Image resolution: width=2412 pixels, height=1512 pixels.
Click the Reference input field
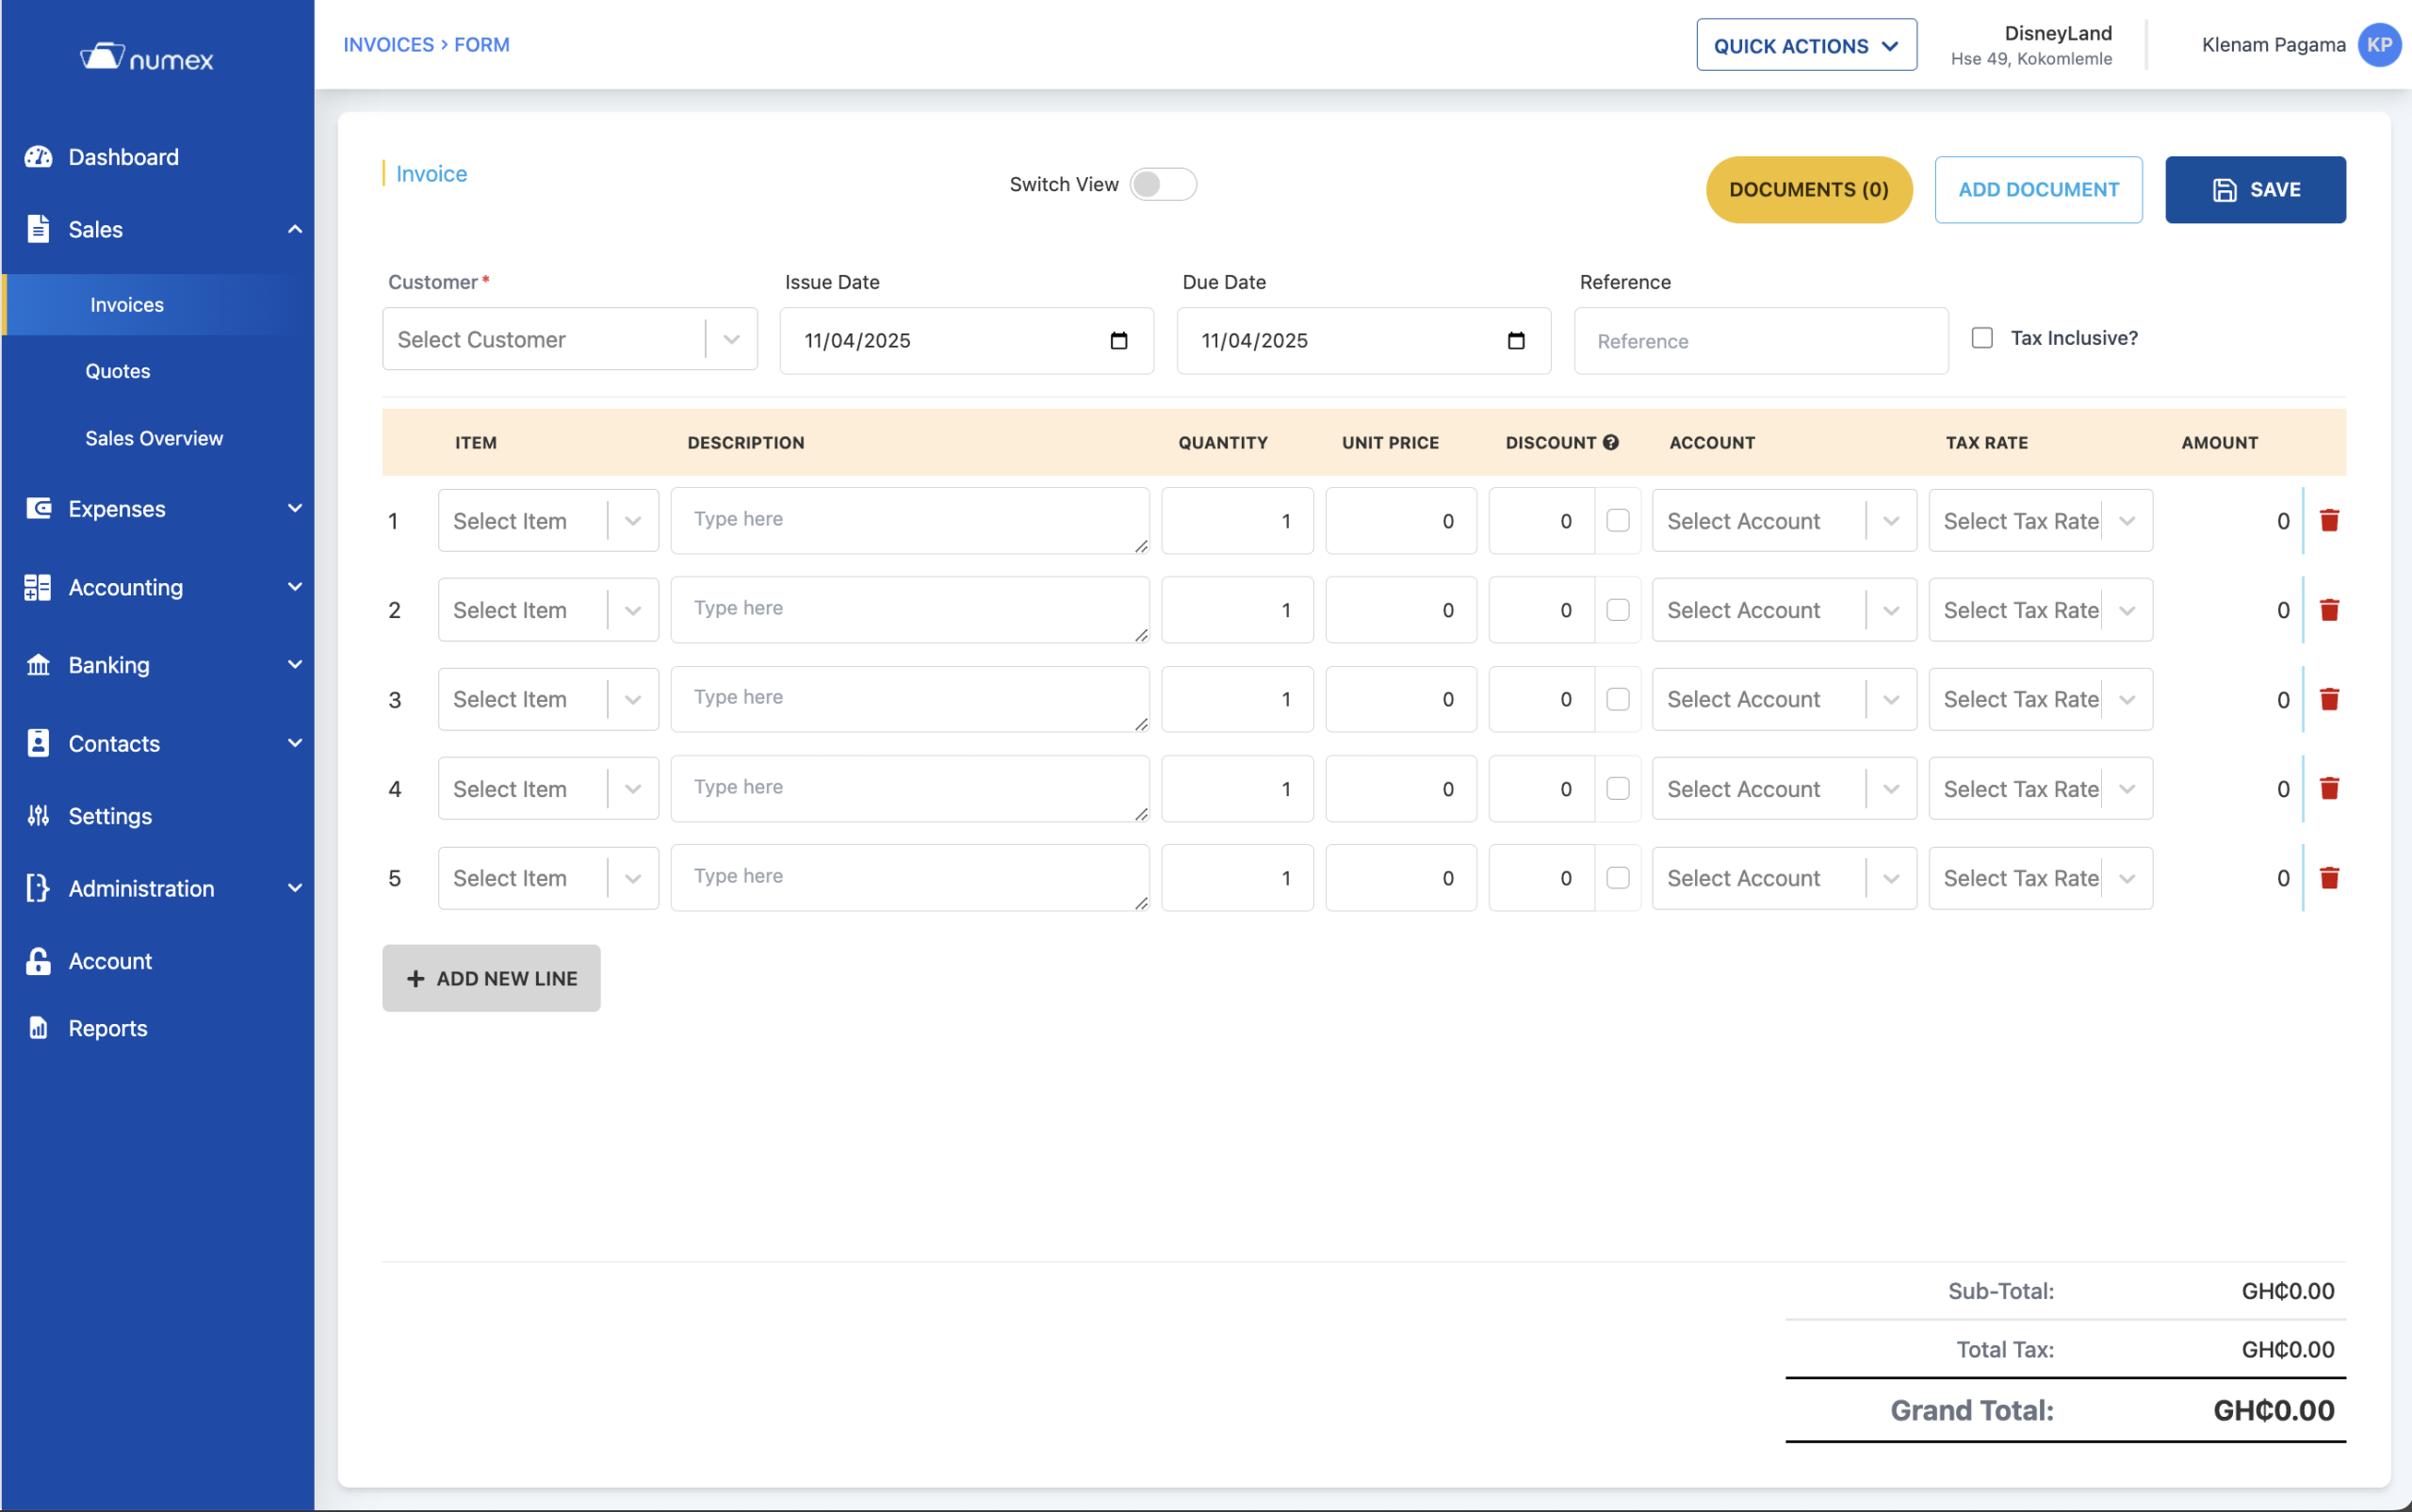tap(1761, 341)
